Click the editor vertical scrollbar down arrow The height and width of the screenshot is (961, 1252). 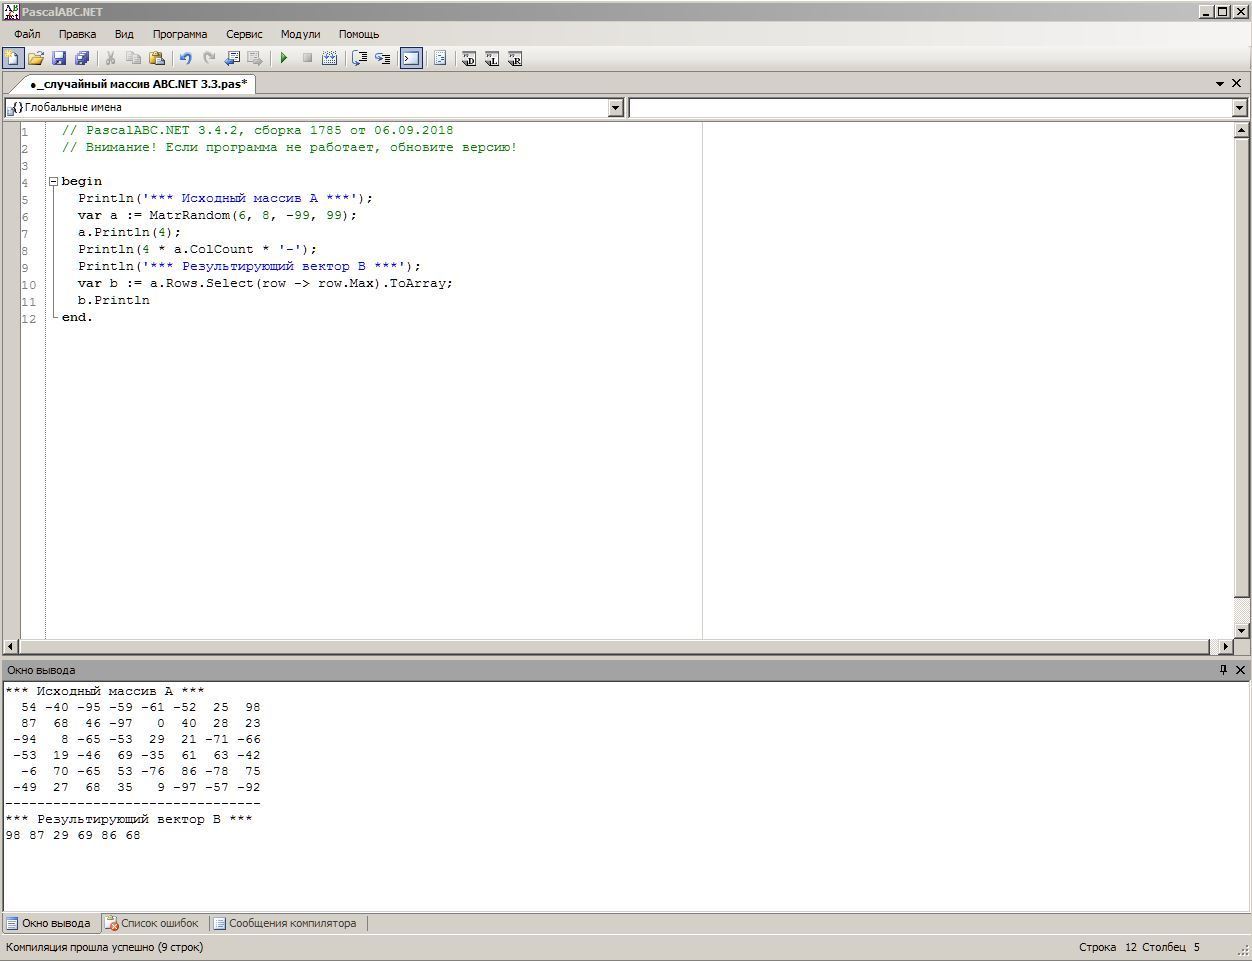pyautogui.click(x=1241, y=630)
